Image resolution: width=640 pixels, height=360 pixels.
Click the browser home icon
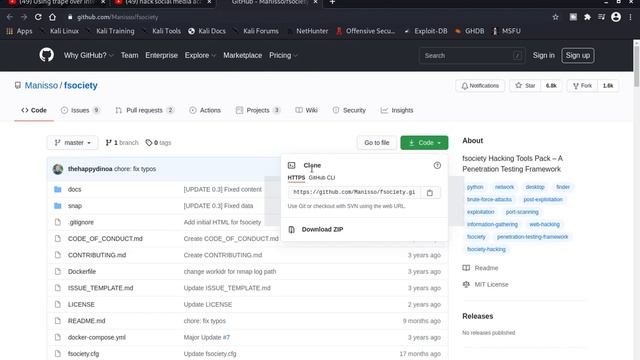(52, 17)
